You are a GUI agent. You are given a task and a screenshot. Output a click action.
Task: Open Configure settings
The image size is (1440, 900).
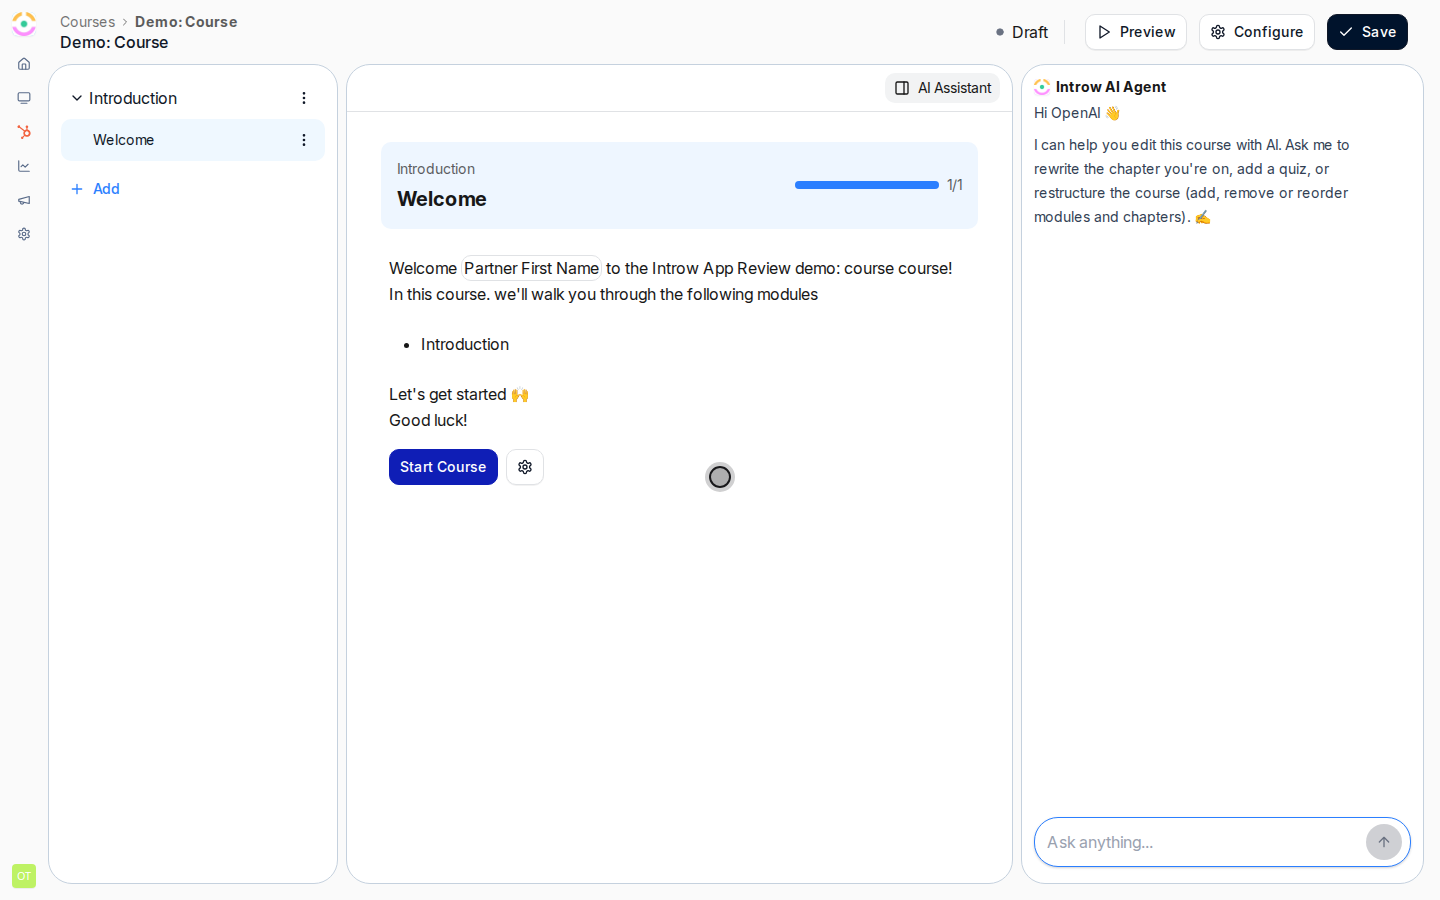(x=1257, y=32)
